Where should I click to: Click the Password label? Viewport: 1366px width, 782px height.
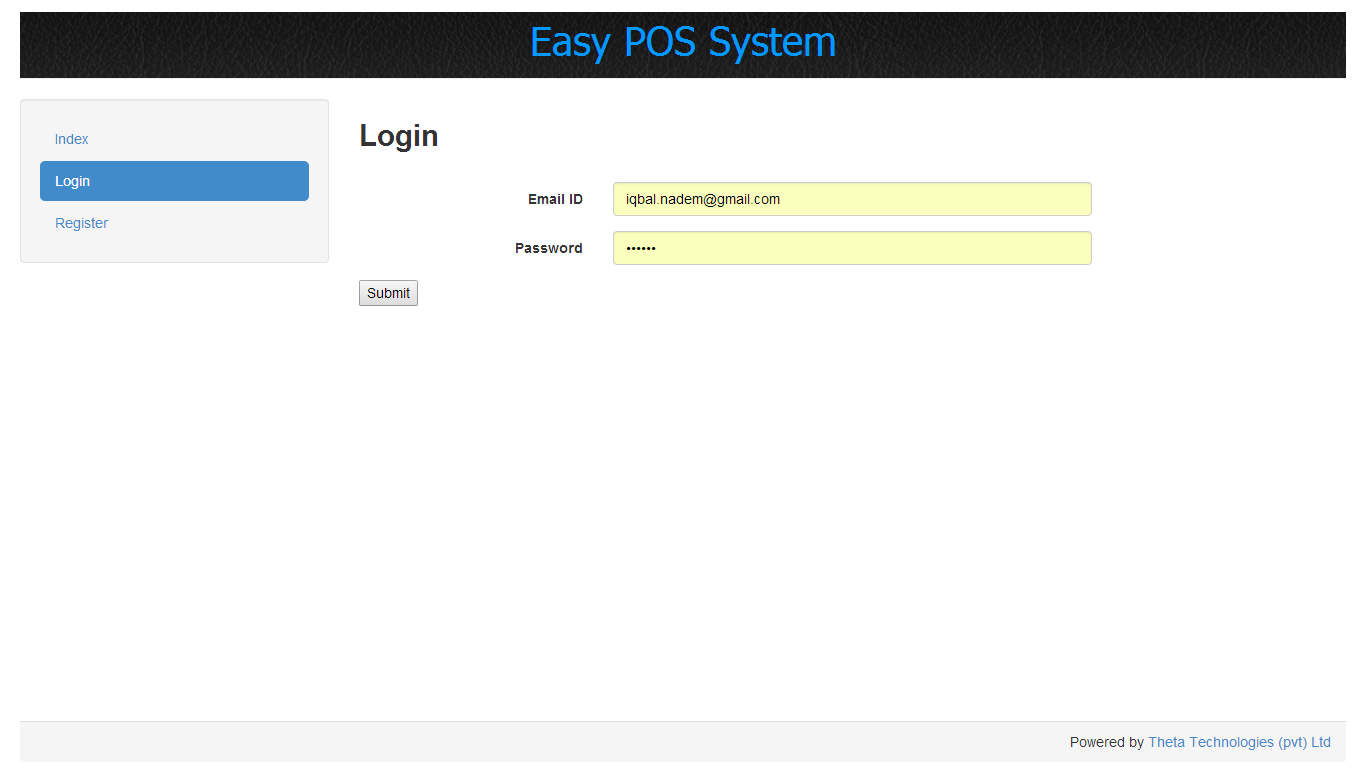[549, 248]
